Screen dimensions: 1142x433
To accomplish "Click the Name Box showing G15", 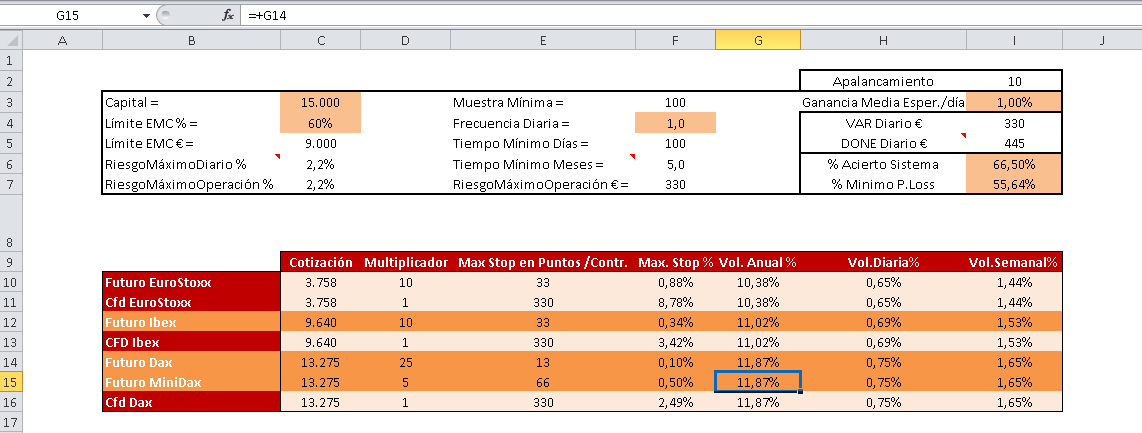I will (x=68, y=16).
